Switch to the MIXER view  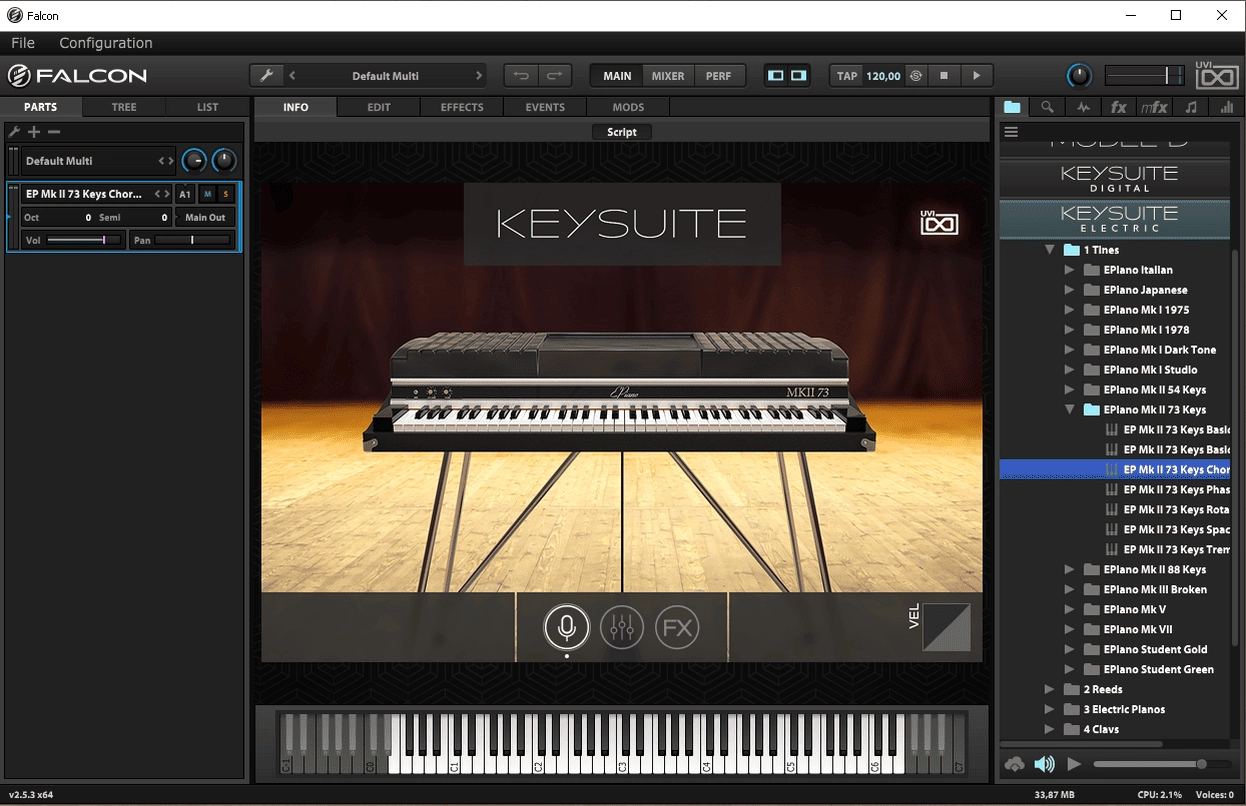[x=668, y=75]
